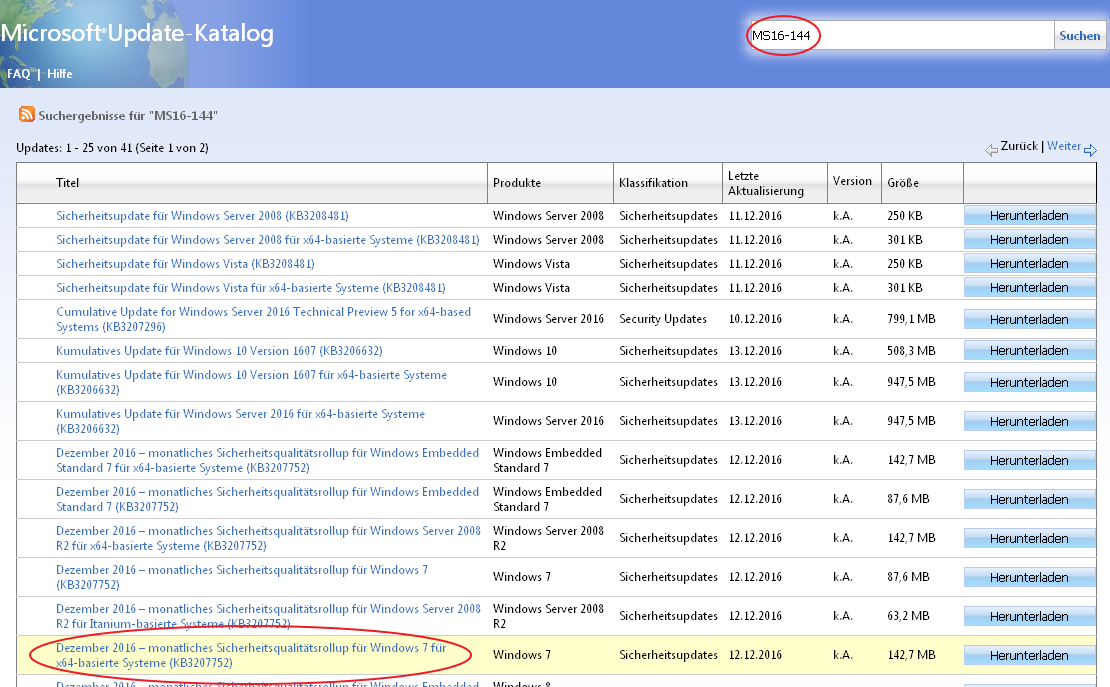Click the 'Suchergebnisse für "MS16-144"' heading
The height and width of the screenshot is (687, 1110).
(x=128, y=115)
